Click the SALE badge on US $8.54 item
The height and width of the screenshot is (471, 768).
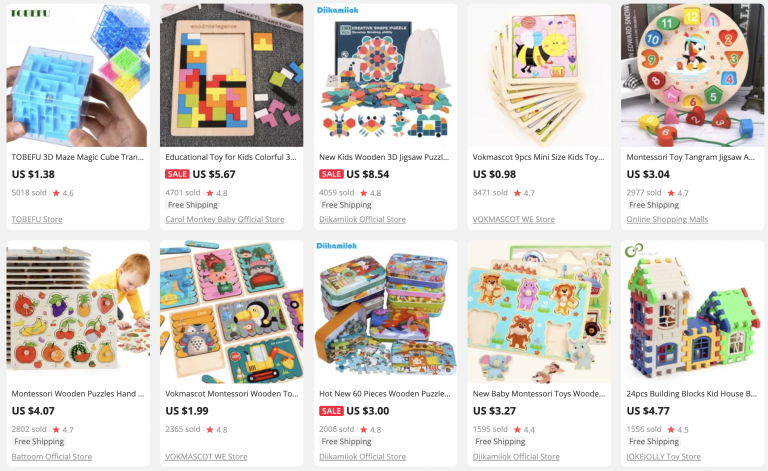pyautogui.click(x=331, y=174)
